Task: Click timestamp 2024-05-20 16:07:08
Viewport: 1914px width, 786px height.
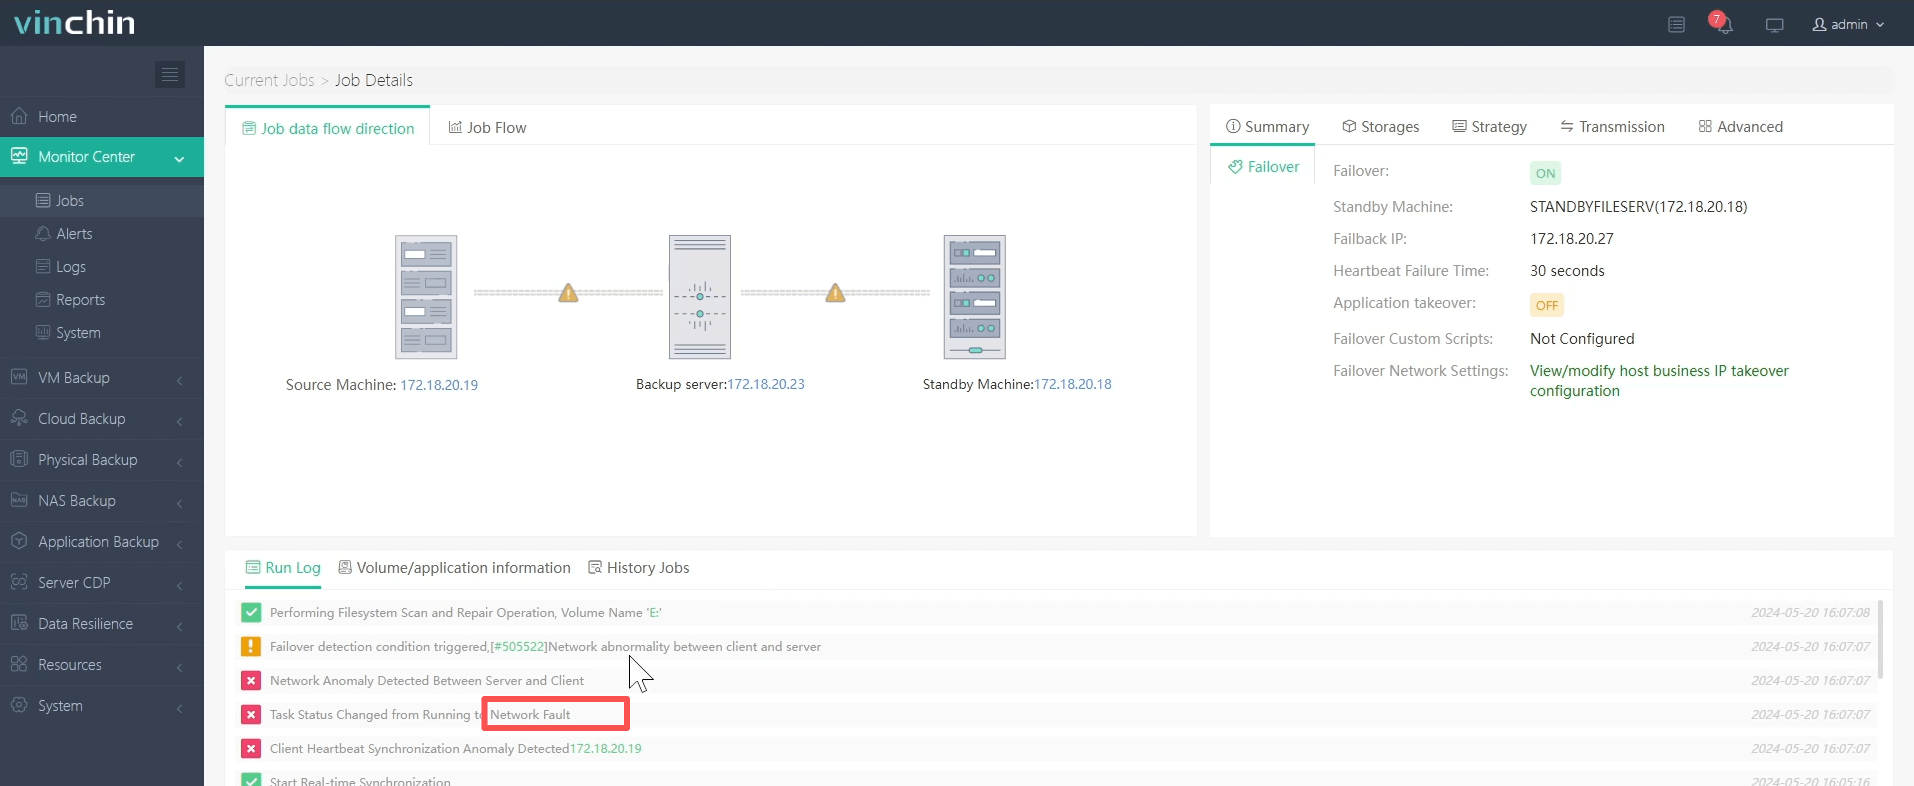Action: (x=1810, y=613)
